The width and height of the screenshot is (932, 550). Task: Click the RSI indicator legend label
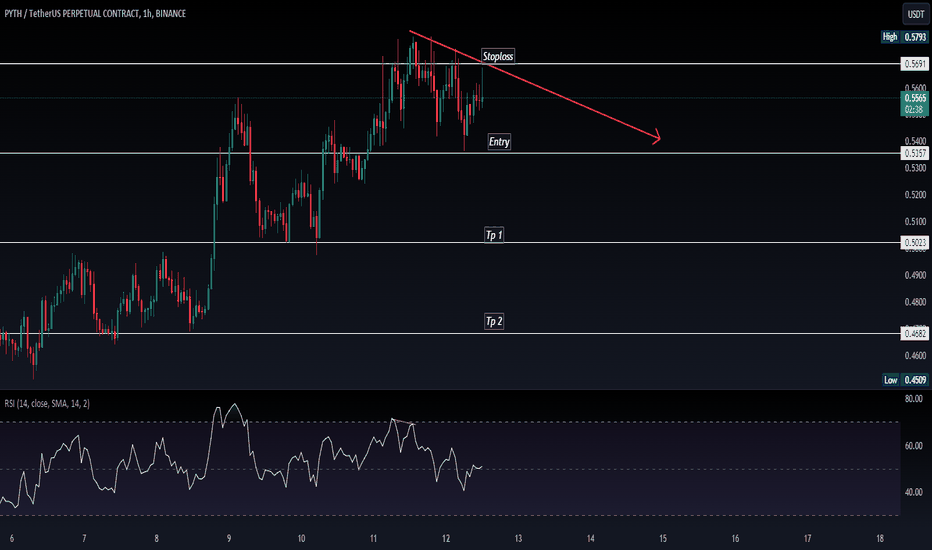47,404
